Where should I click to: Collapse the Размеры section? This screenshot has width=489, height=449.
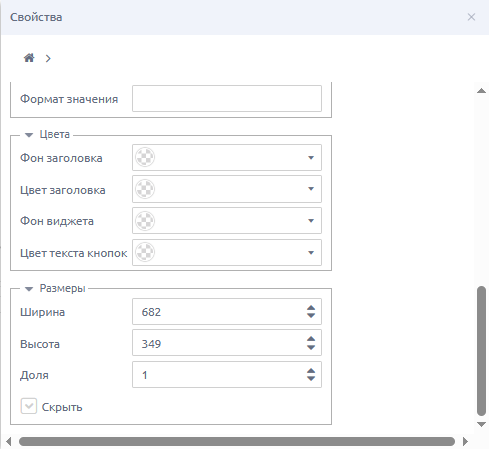(29, 289)
